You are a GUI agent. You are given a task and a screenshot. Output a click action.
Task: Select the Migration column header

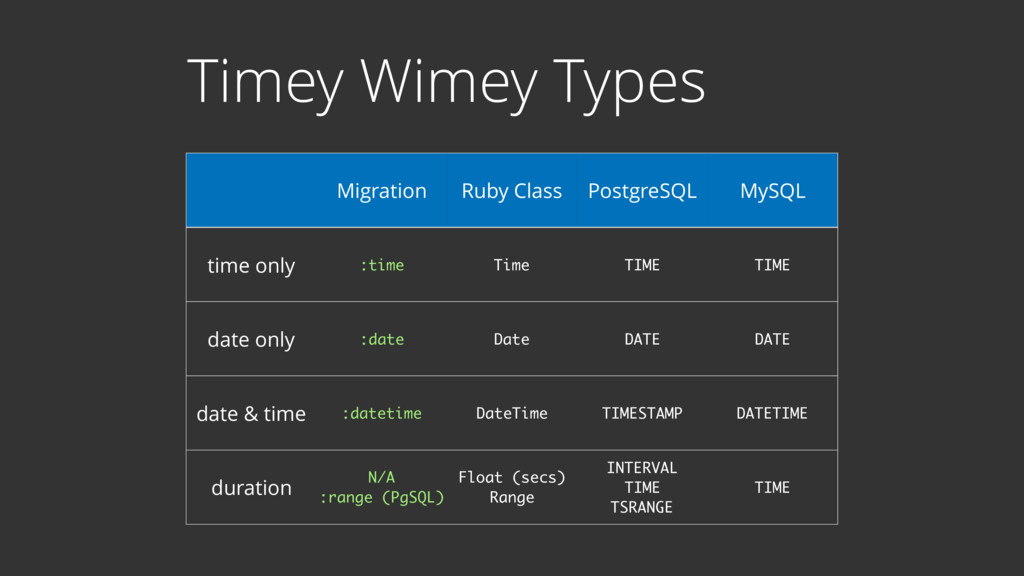tap(381, 191)
